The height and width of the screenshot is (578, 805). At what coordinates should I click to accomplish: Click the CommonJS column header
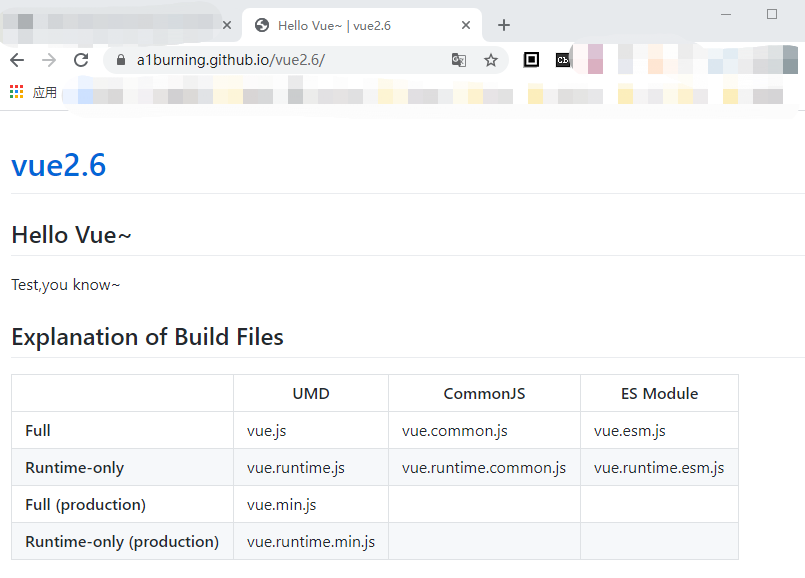point(485,394)
